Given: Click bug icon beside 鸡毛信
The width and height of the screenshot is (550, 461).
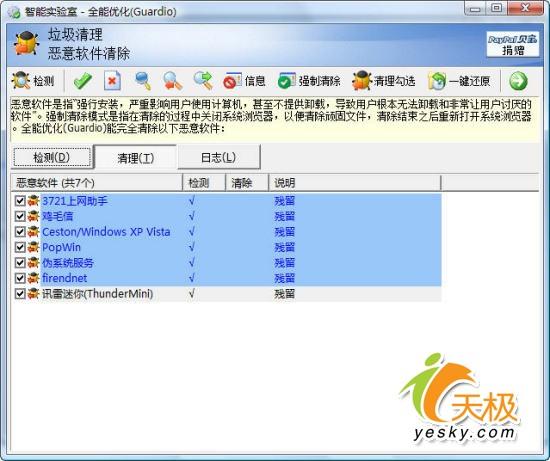Looking at the screenshot, I should (x=33, y=216).
